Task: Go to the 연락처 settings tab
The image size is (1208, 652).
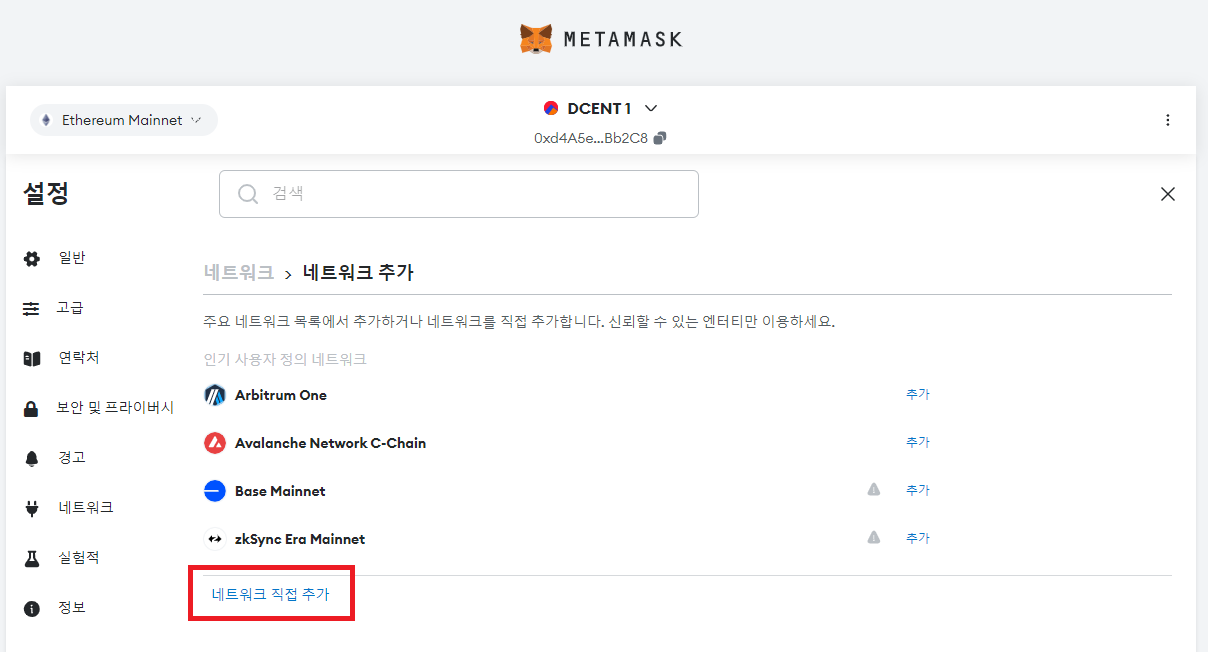Action: 79,358
